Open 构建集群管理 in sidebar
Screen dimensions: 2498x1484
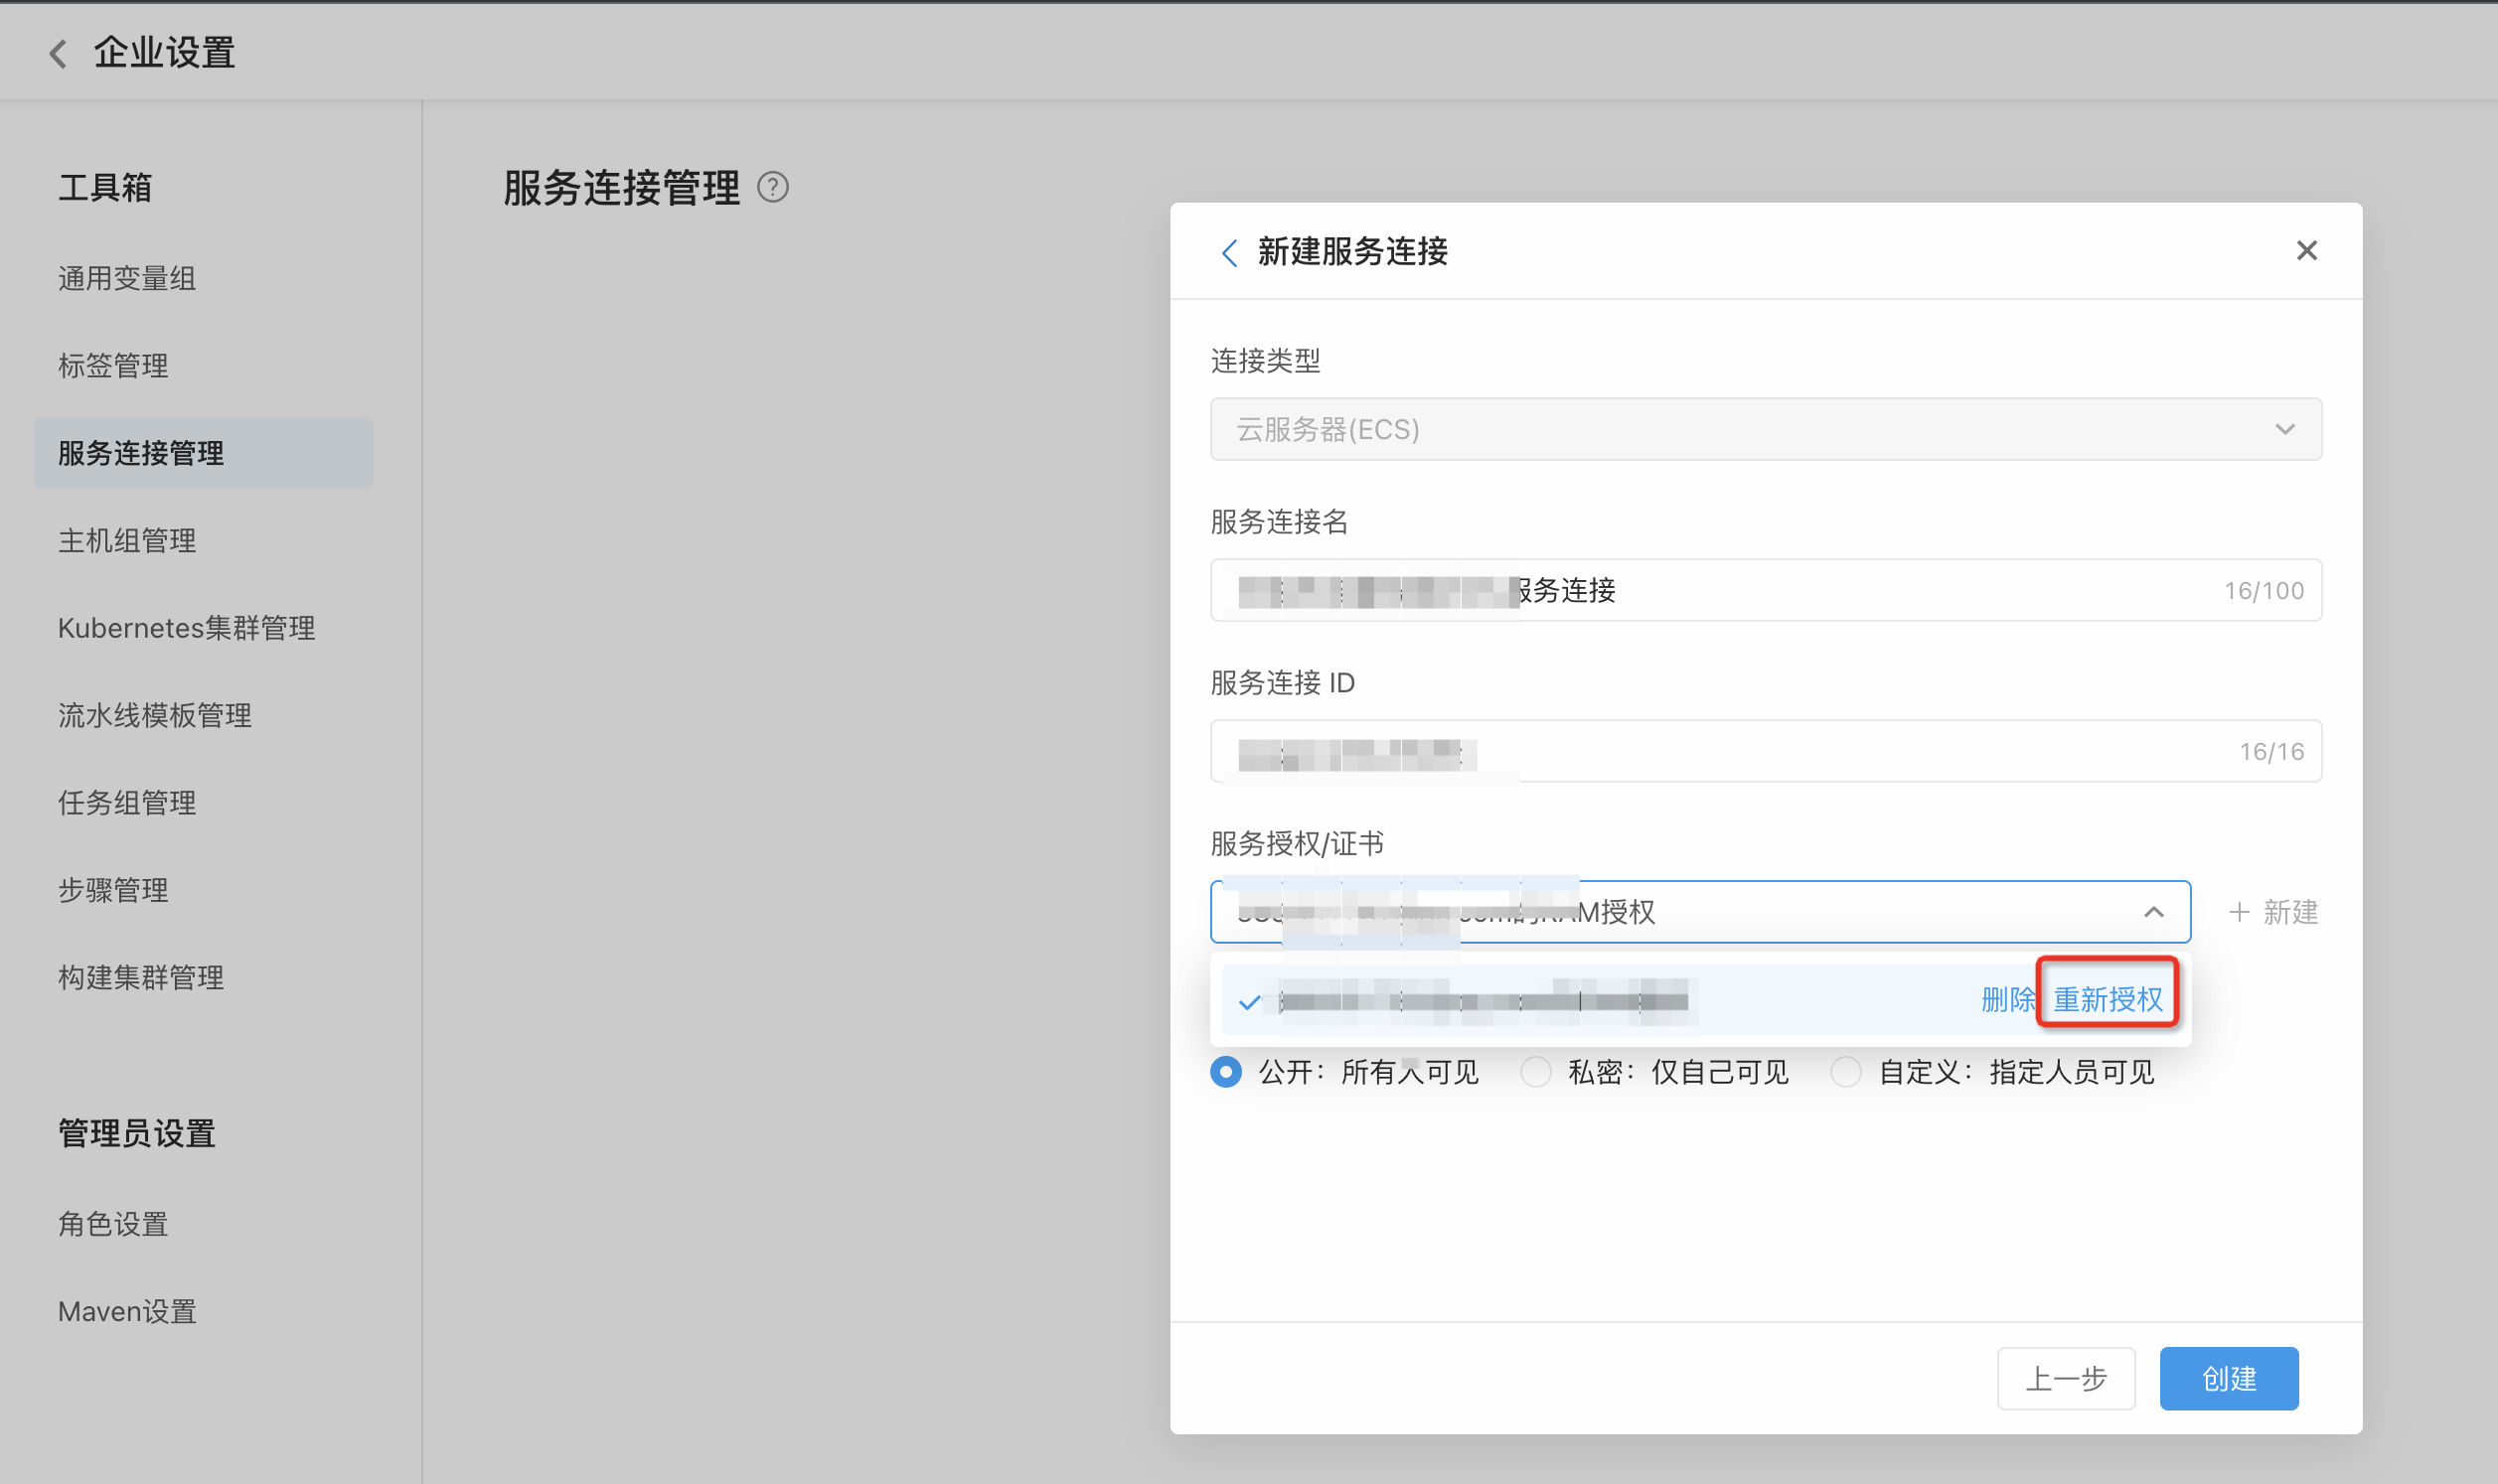point(141,978)
